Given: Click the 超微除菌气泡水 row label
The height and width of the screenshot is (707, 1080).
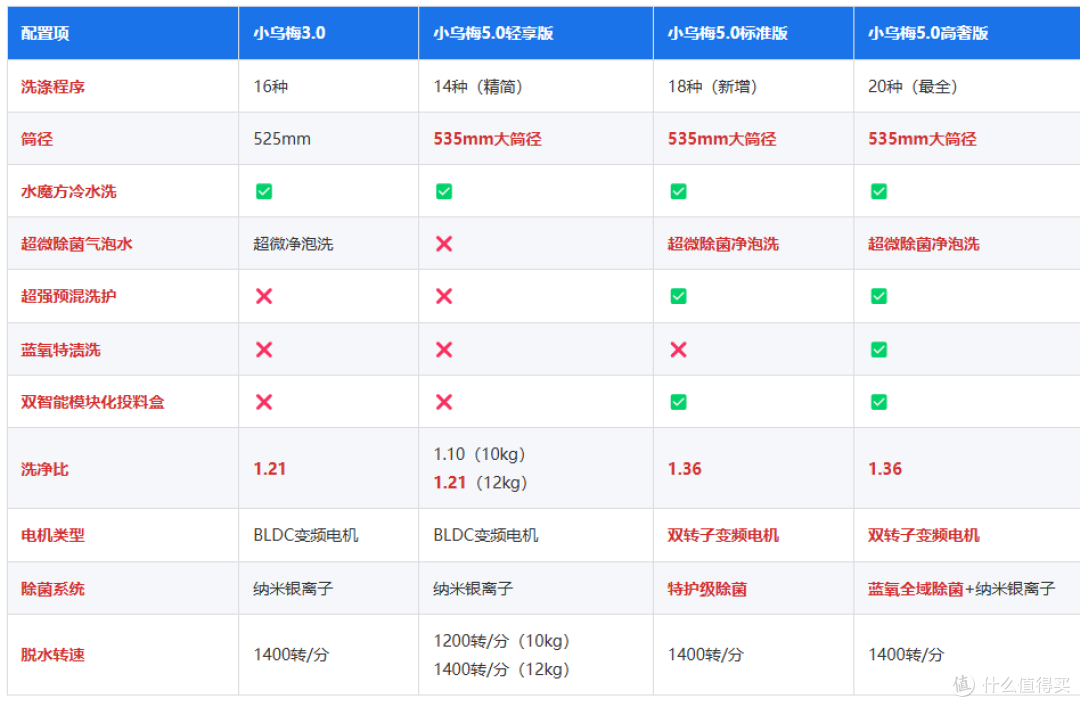Looking at the screenshot, I should [x=76, y=244].
